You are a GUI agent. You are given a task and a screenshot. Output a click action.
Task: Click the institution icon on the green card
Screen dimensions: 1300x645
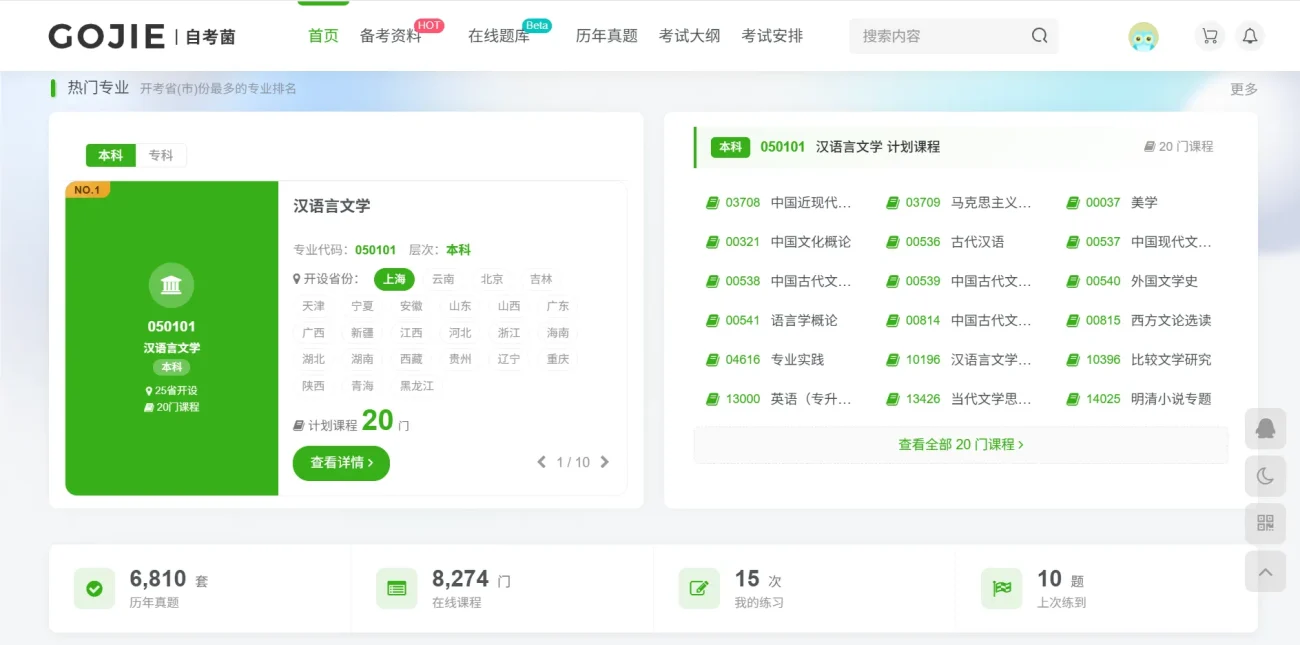coord(171,286)
